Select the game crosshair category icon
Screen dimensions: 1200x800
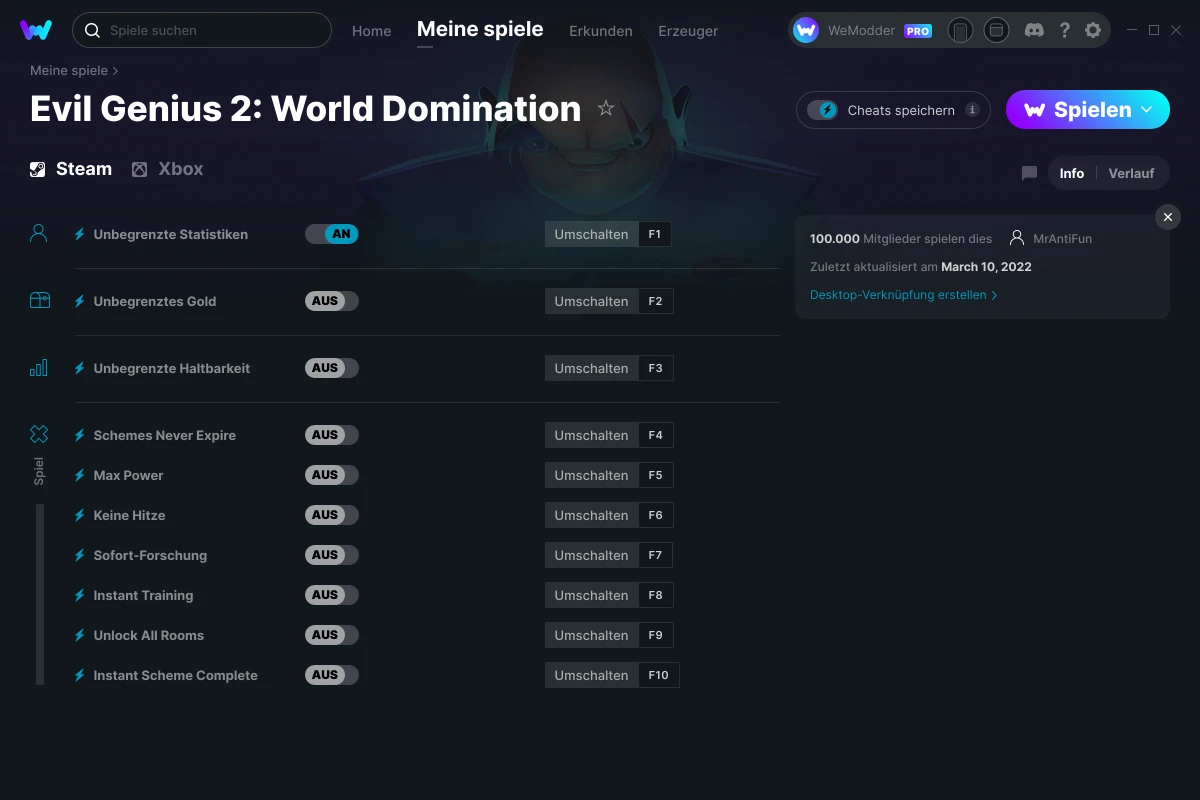click(39, 434)
